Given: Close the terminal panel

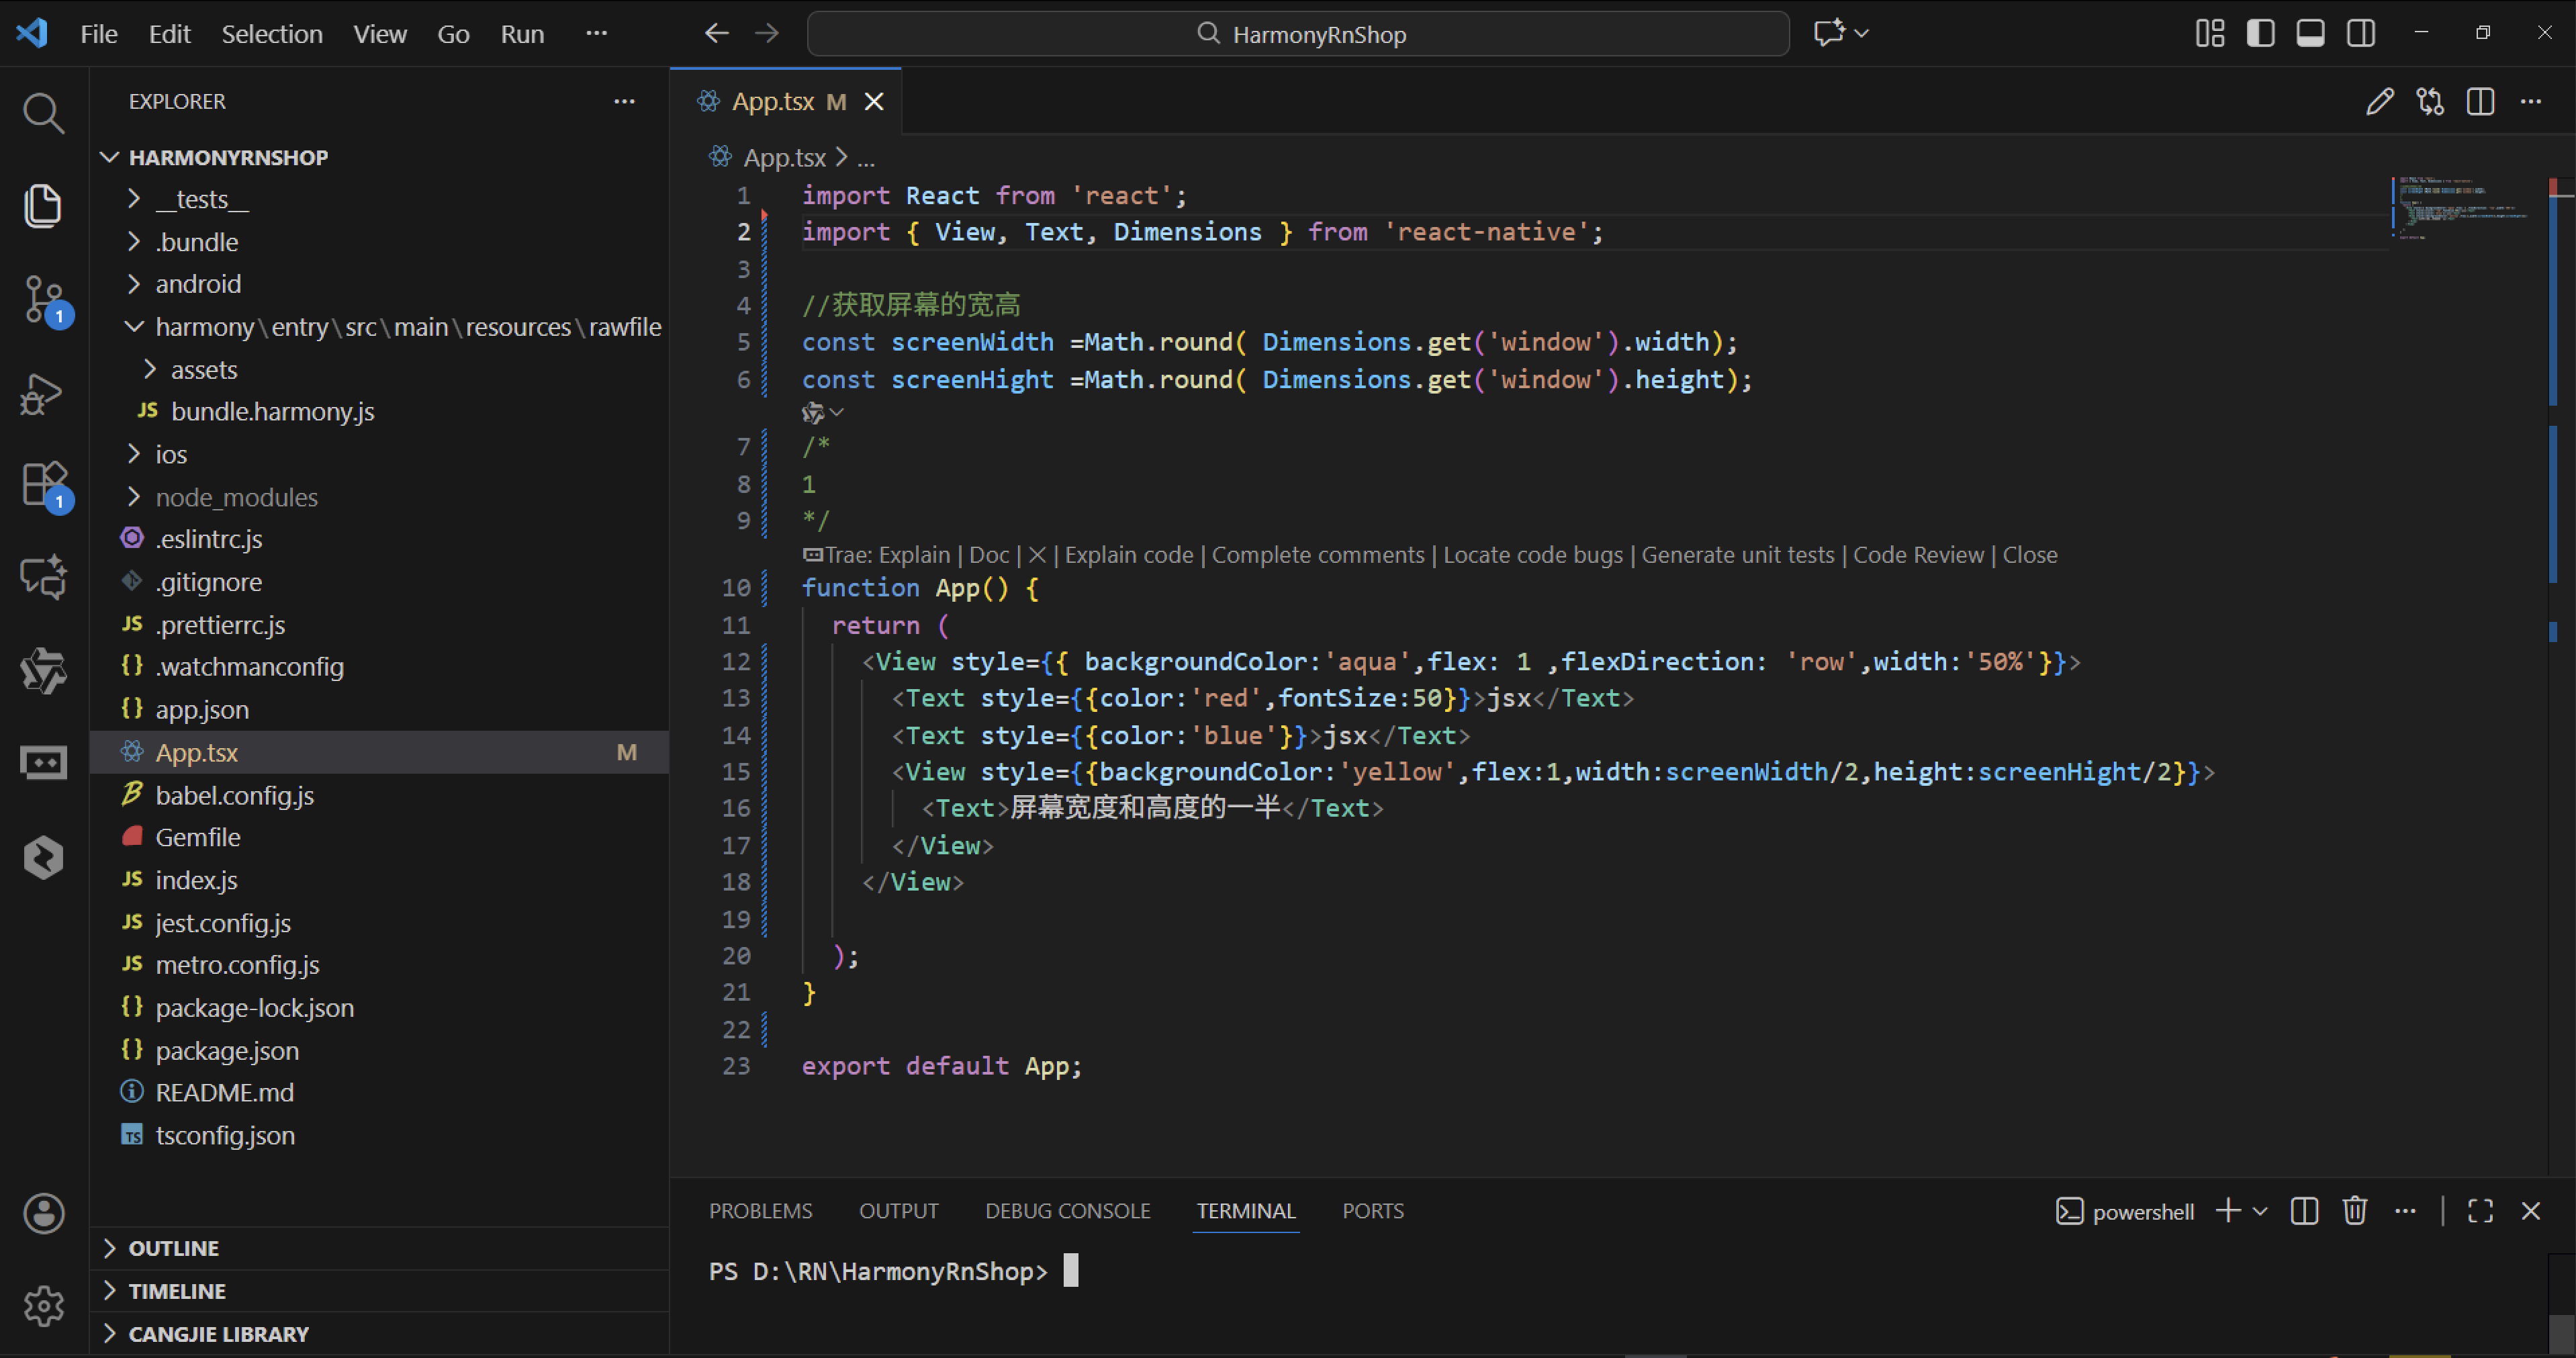Looking at the screenshot, I should (2530, 1211).
